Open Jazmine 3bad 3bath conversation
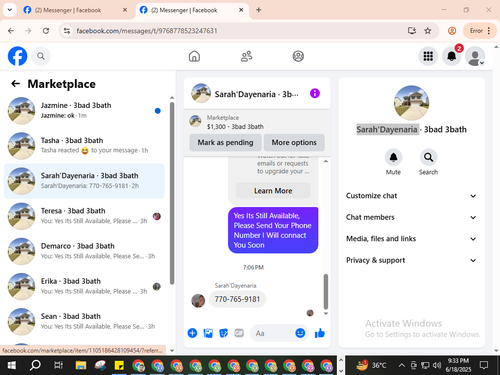Image resolution: width=500 pixels, height=375 pixels. click(84, 111)
